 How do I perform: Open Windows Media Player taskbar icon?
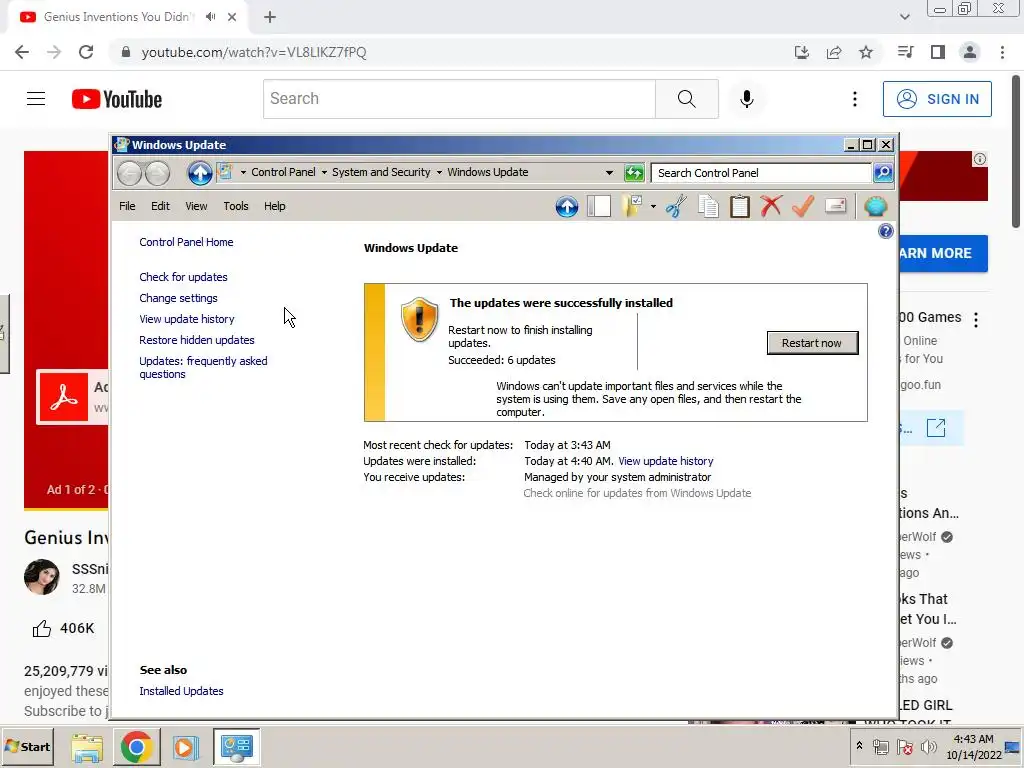(186, 748)
